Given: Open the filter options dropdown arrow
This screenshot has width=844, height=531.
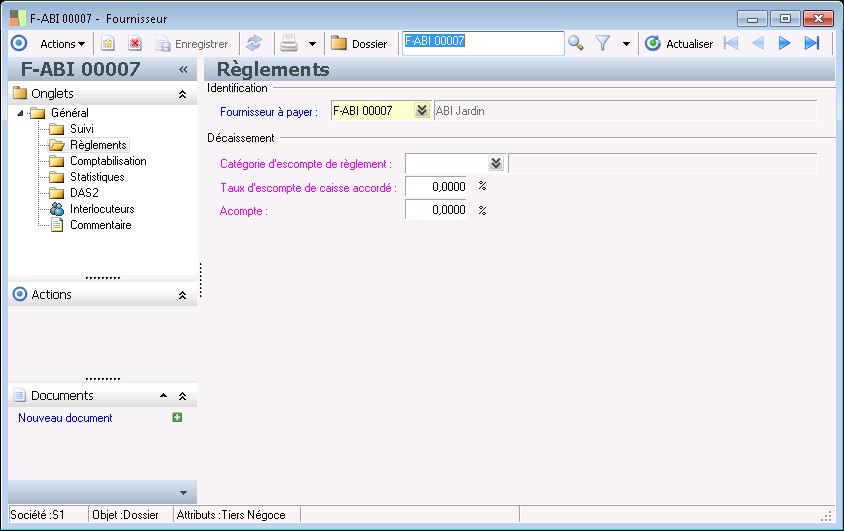Looking at the screenshot, I should [626, 44].
